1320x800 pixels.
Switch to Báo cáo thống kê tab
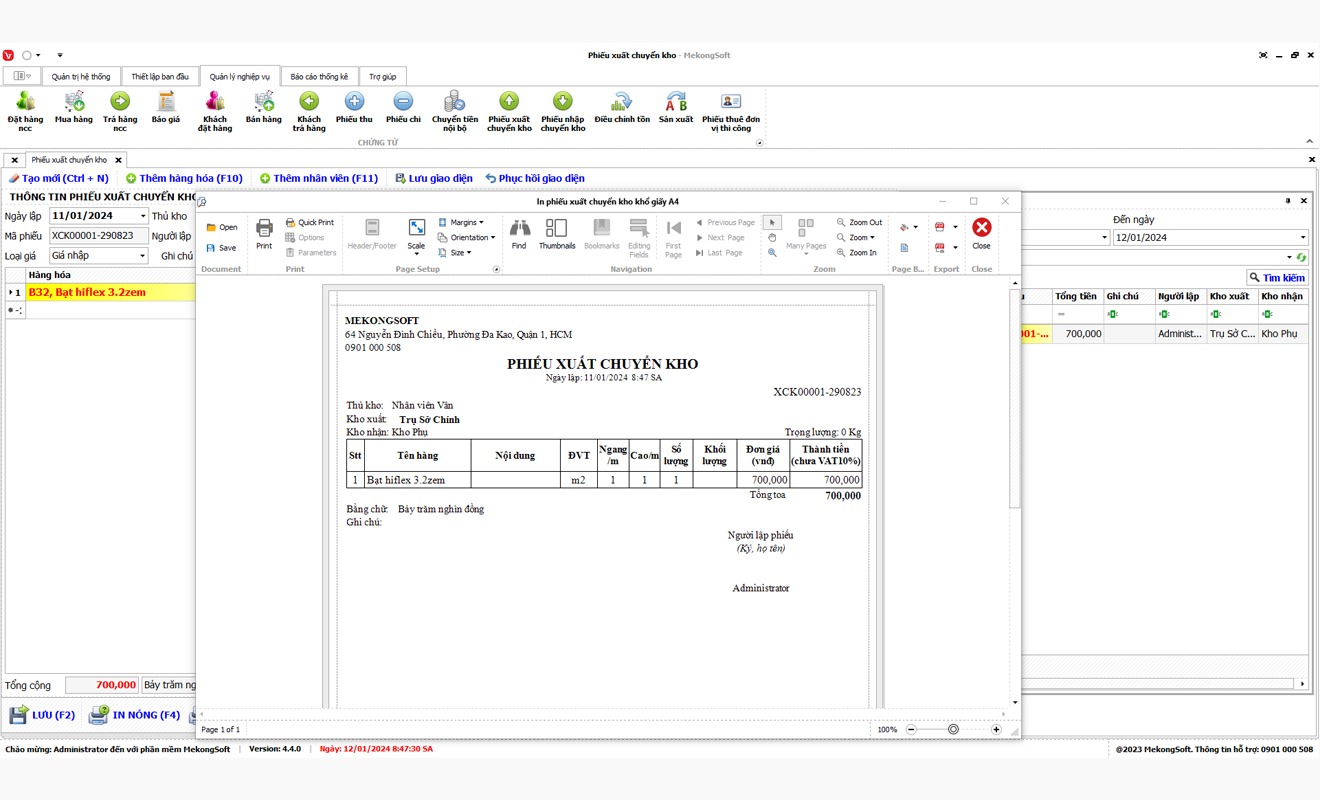click(x=319, y=76)
